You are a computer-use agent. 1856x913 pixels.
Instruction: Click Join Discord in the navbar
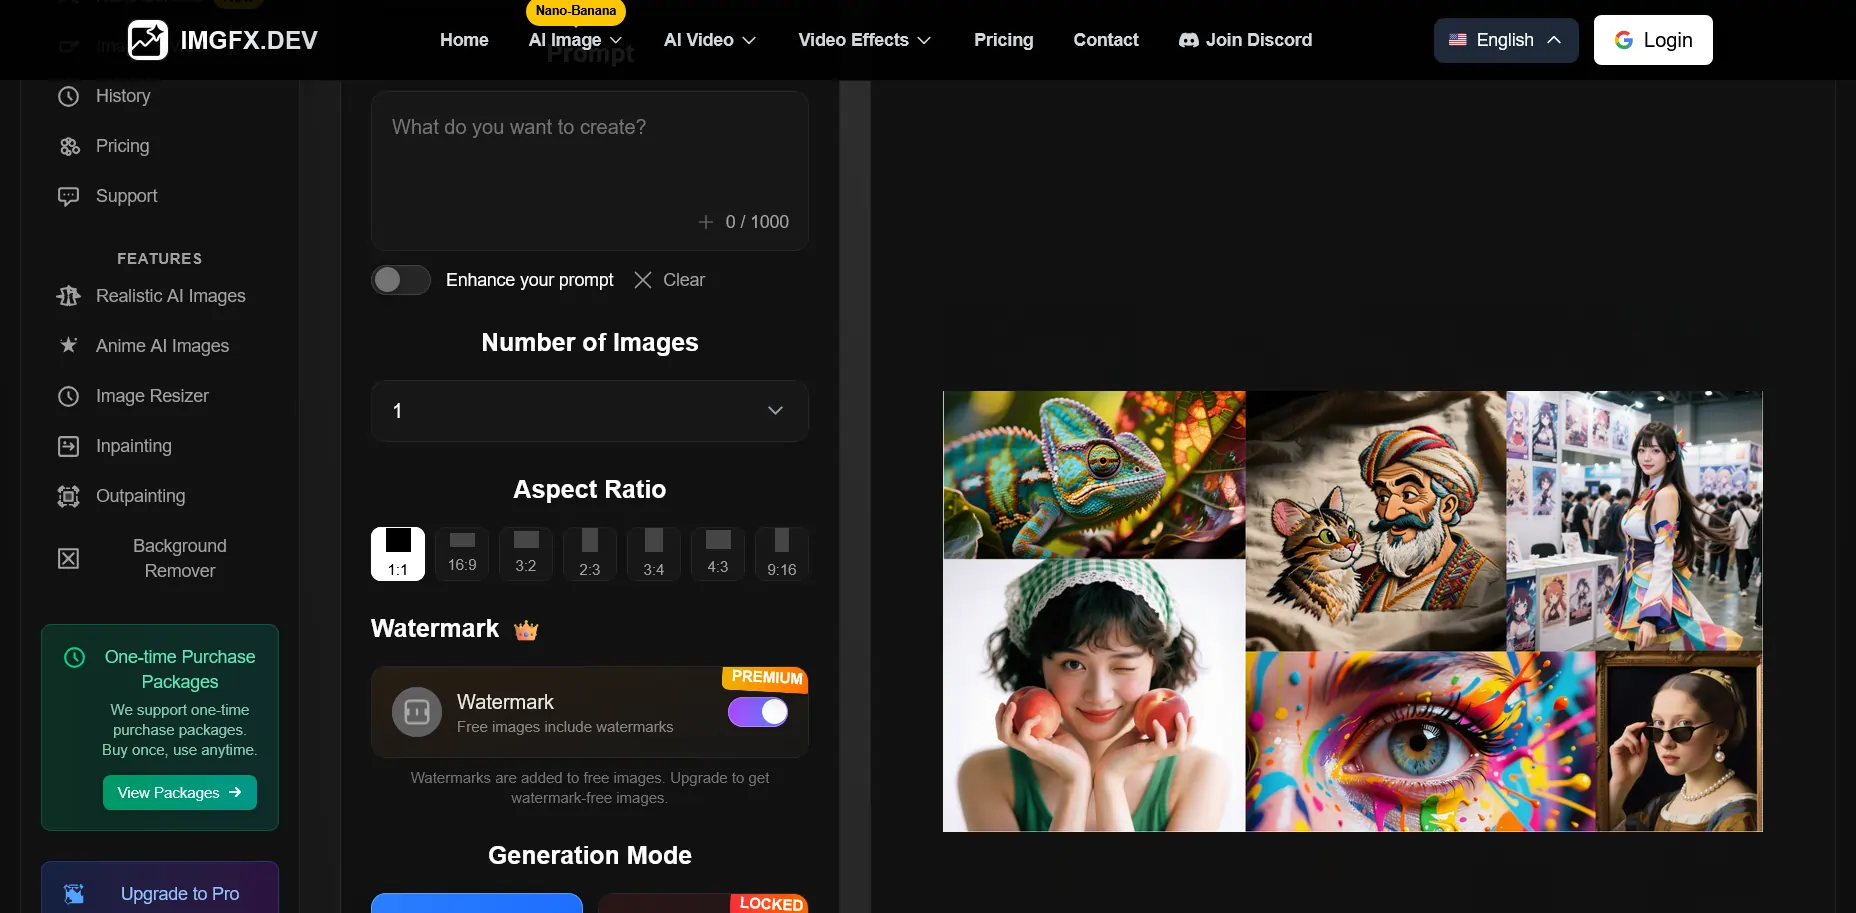[x=1246, y=40]
